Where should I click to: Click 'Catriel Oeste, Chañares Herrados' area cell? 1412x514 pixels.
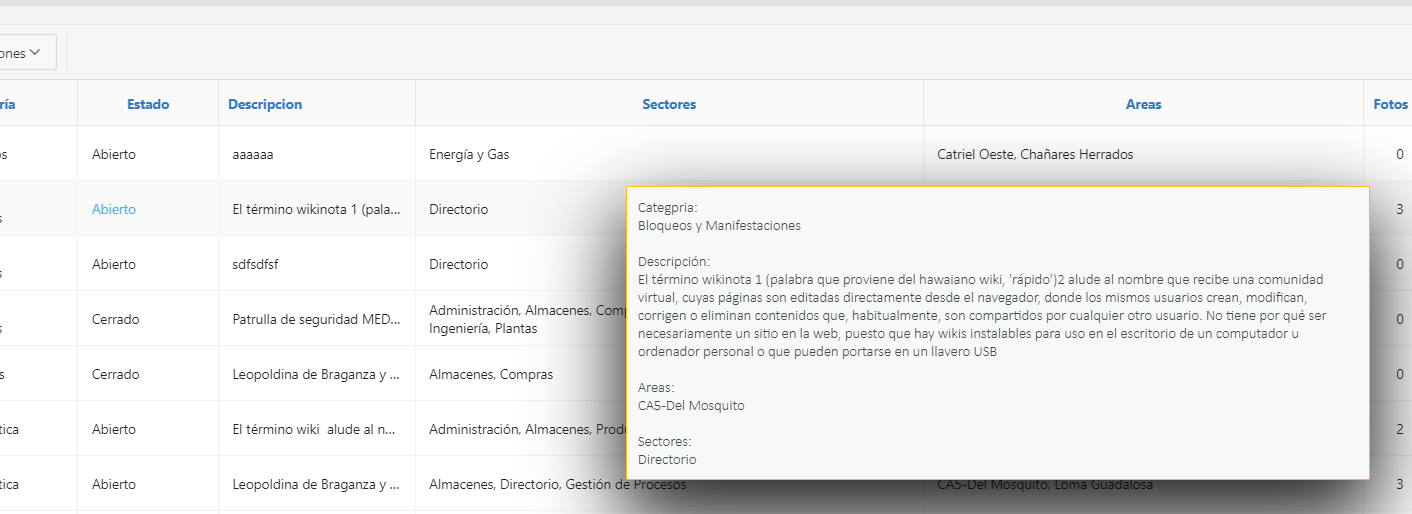pyautogui.click(x=1035, y=154)
